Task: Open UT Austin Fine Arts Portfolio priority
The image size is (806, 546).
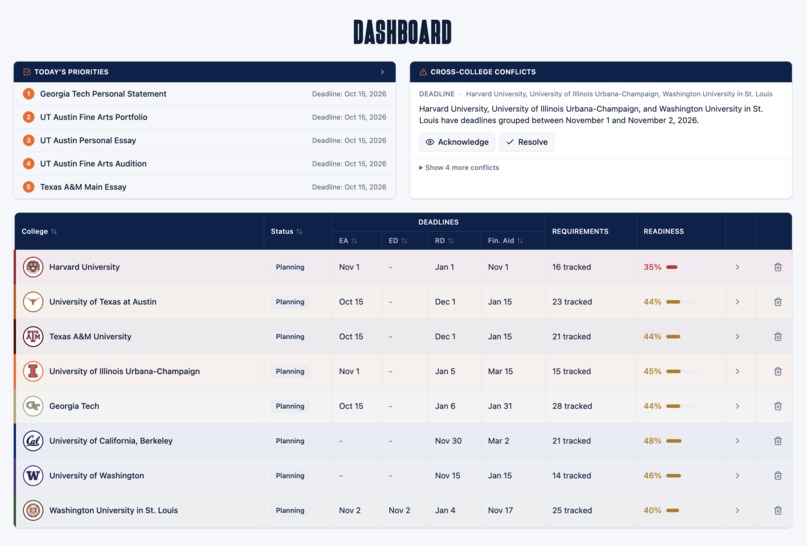Action: [205, 117]
